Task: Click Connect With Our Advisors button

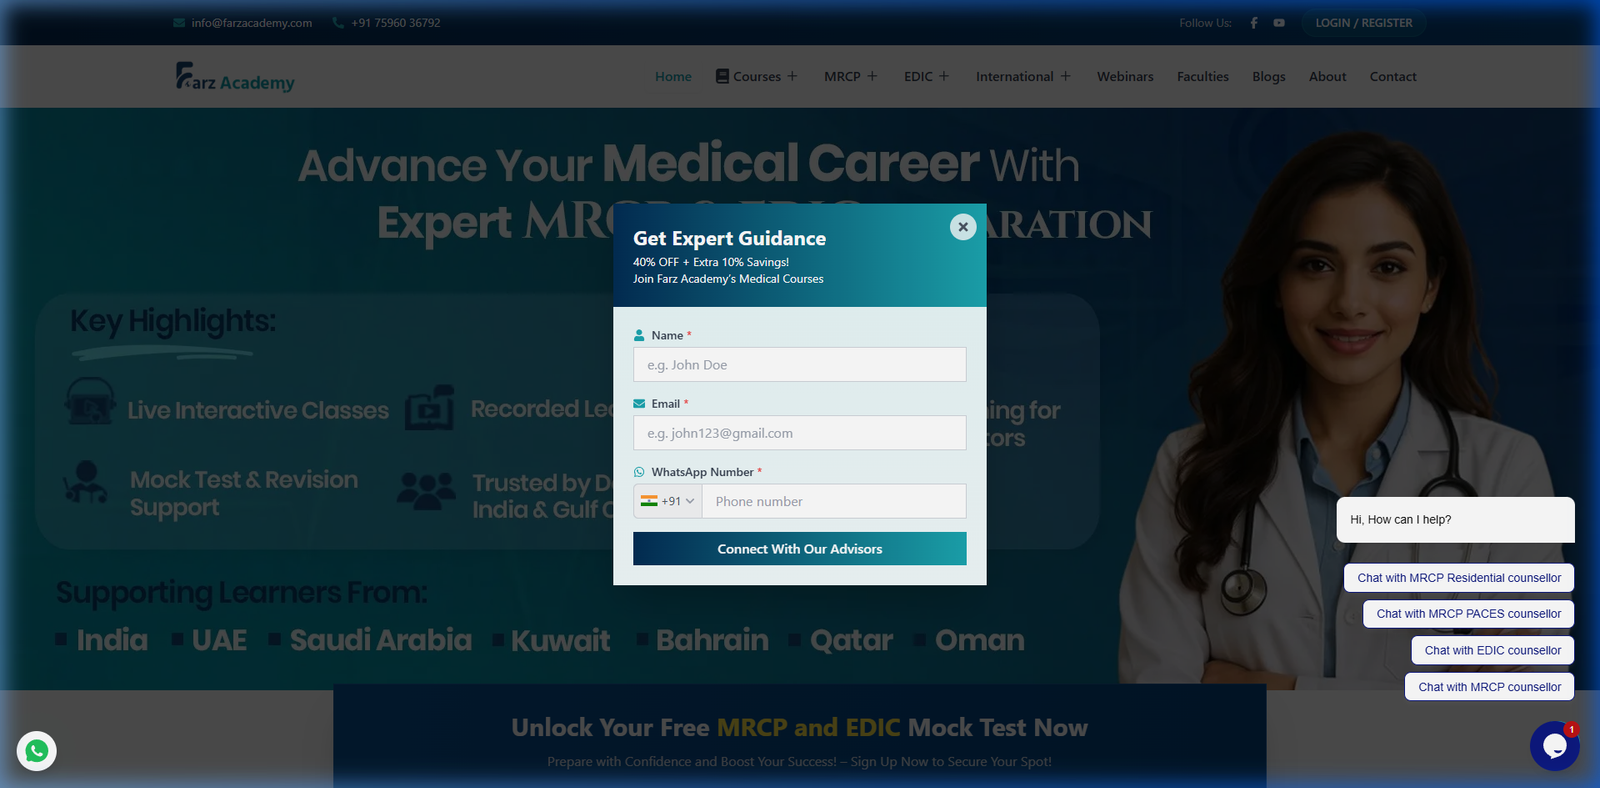Action: tap(800, 549)
